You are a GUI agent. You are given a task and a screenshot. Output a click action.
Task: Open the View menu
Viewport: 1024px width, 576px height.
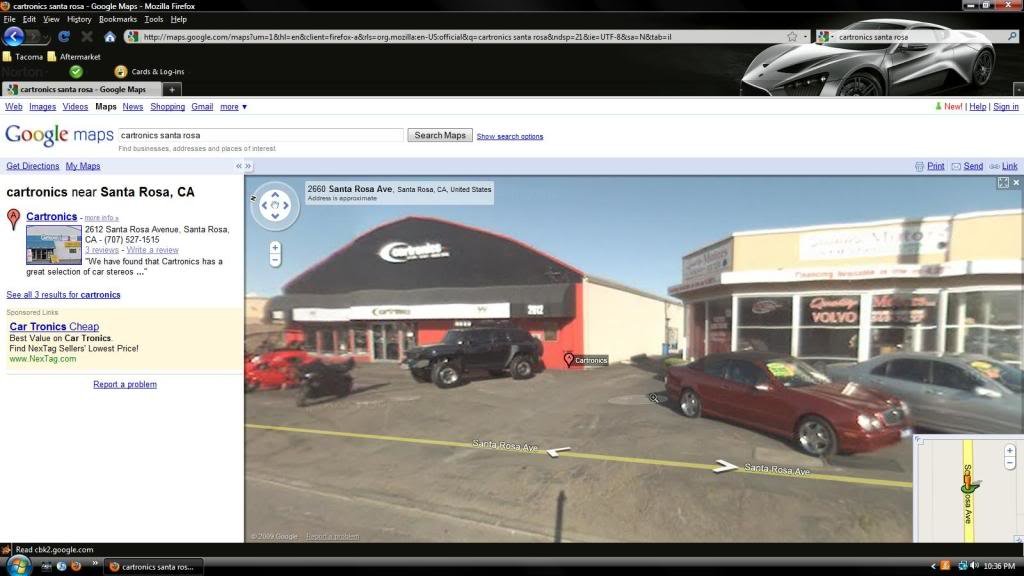[x=51, y=19]
